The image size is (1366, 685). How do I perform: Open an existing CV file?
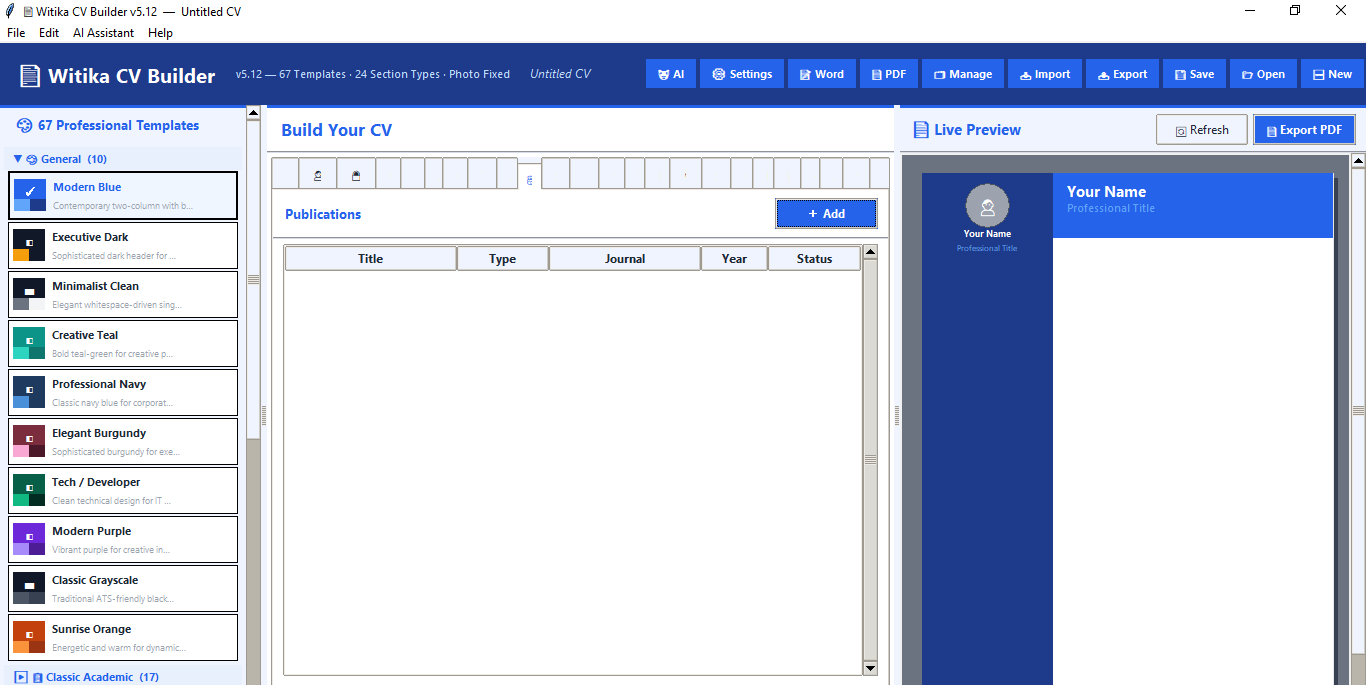(x=1263, y=74)
